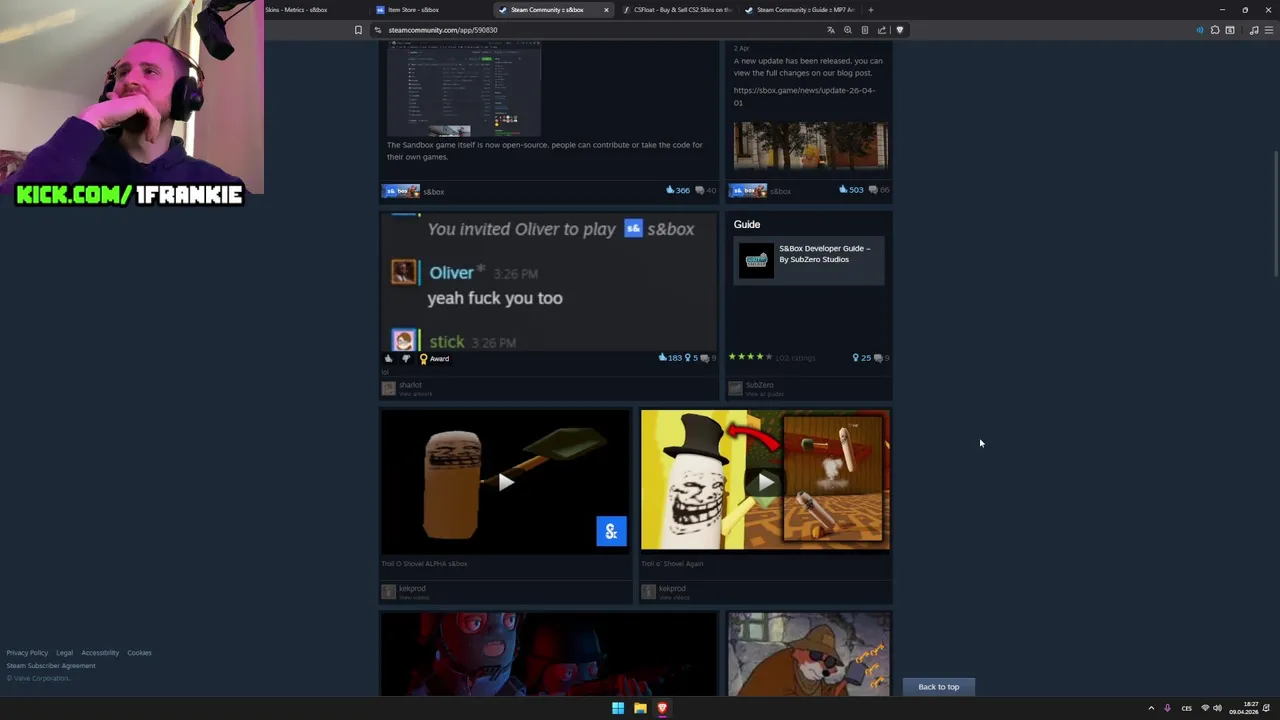This screenshot has width=1280, height=720.
Task: Open the Steam Subscriber Agreement link
Action: 51,666
